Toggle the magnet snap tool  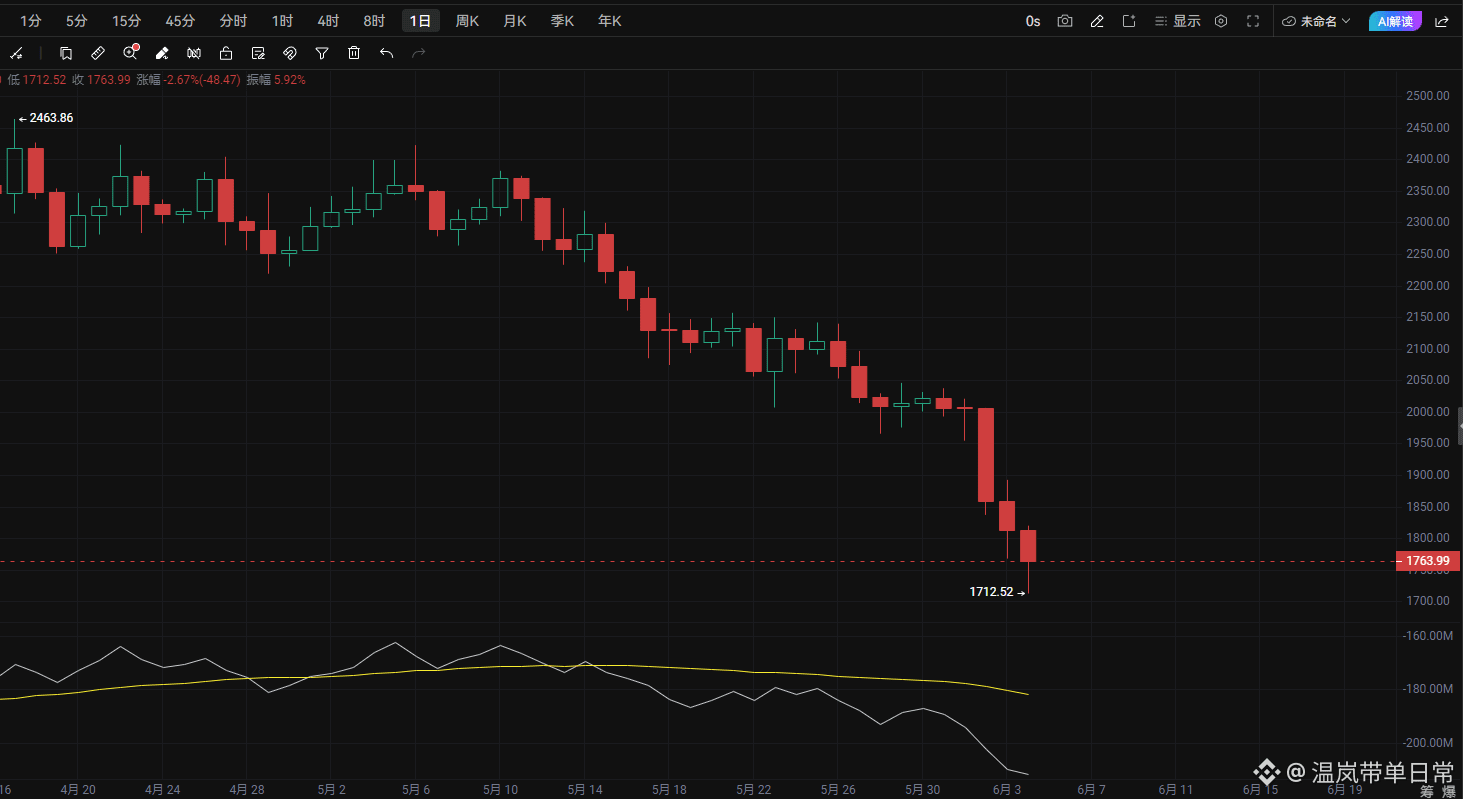[290, 53]
